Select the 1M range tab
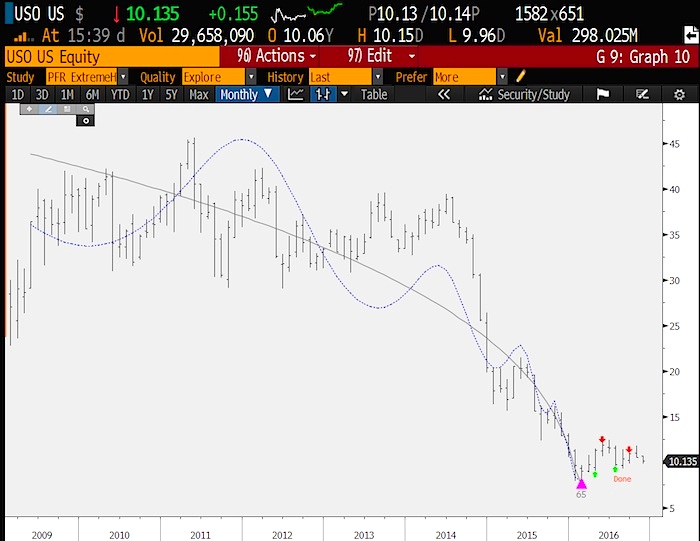700x541 pixels. pos(67,94)
